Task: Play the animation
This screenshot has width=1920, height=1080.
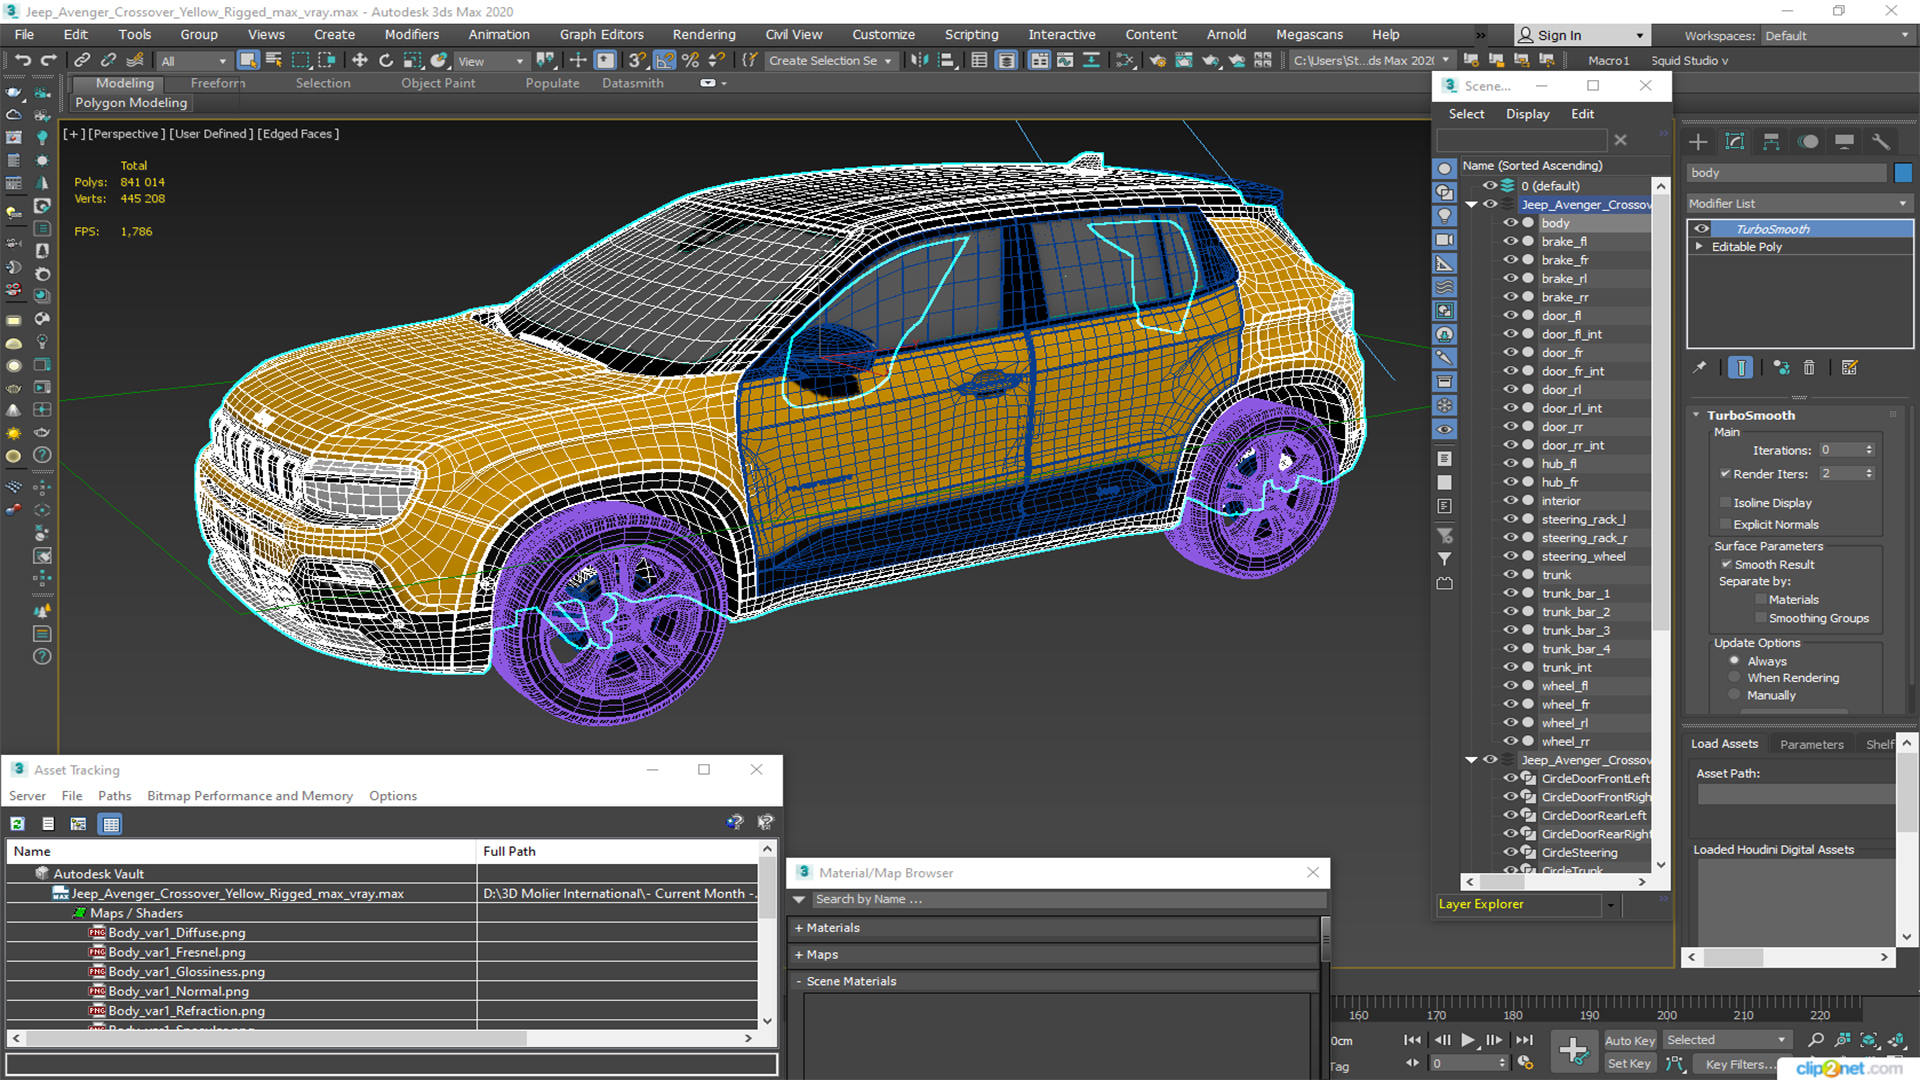Action: point(1467,1040)
